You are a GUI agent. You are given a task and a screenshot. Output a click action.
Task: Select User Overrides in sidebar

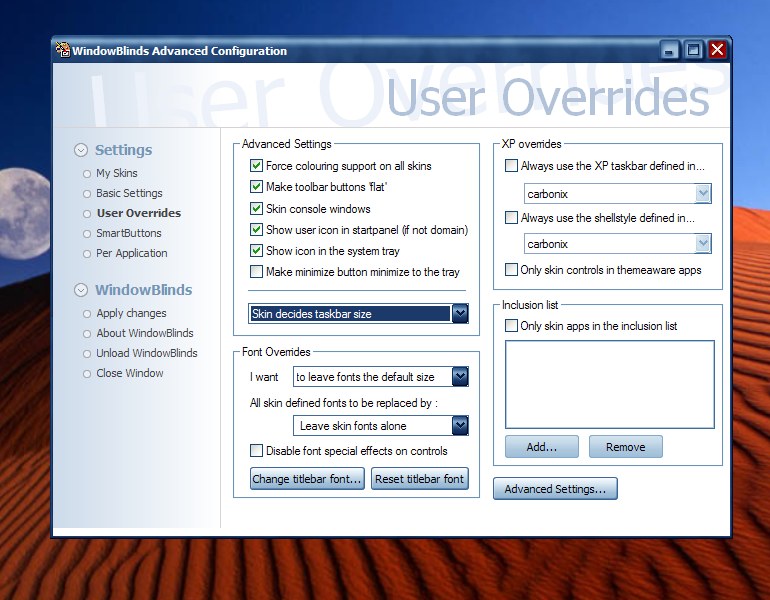(x=139, y=213)
